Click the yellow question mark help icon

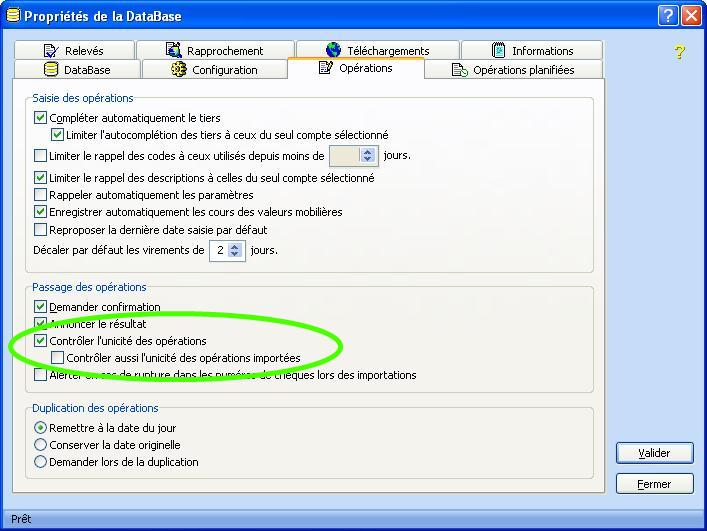pos(679,52)
